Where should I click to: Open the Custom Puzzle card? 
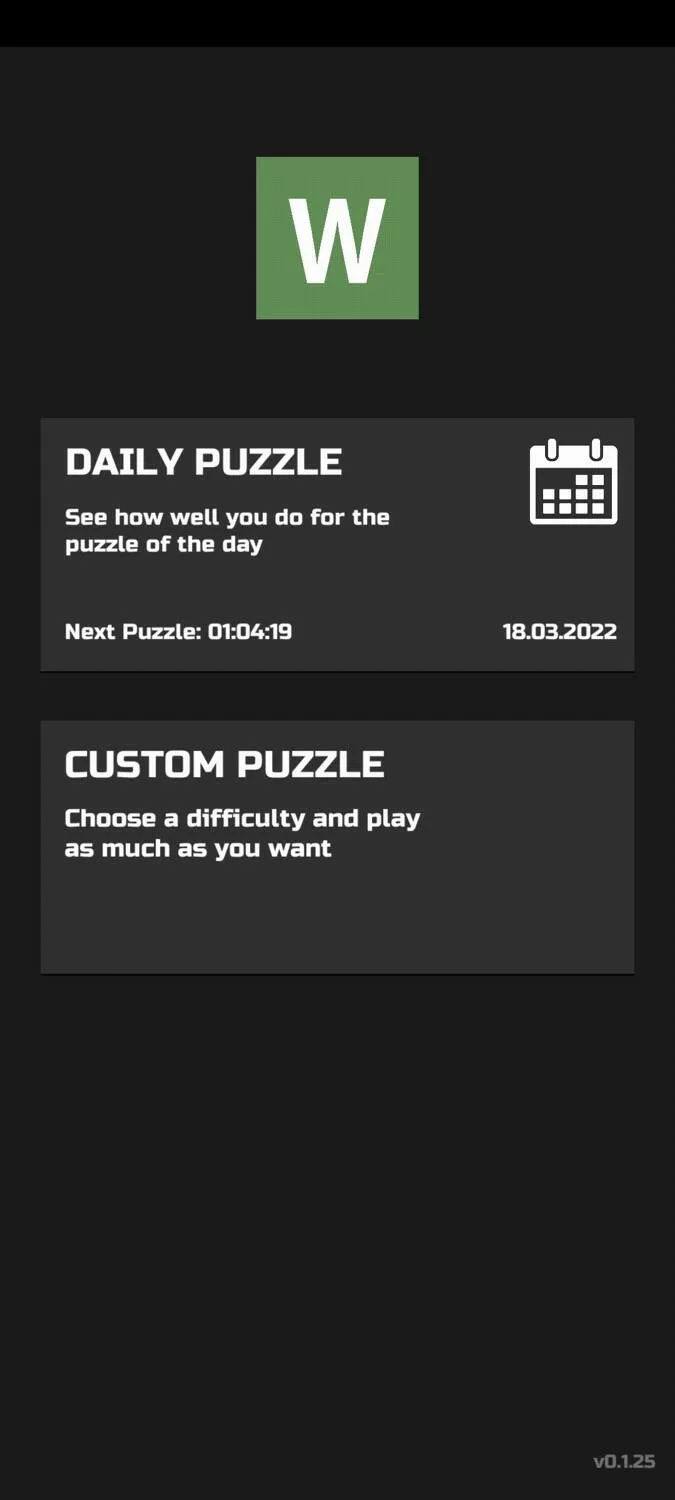click(x=337, y=847)
